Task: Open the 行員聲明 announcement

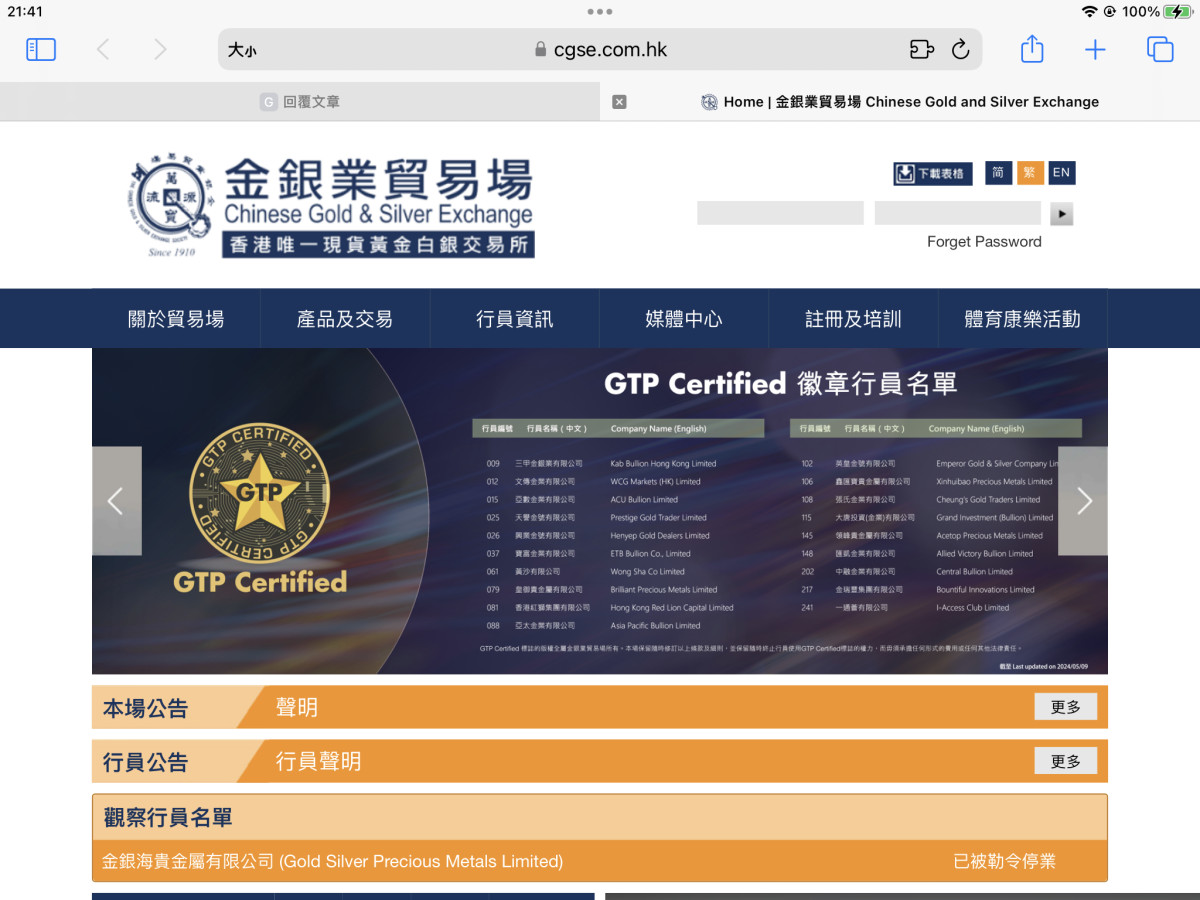Action: point(318,762)
